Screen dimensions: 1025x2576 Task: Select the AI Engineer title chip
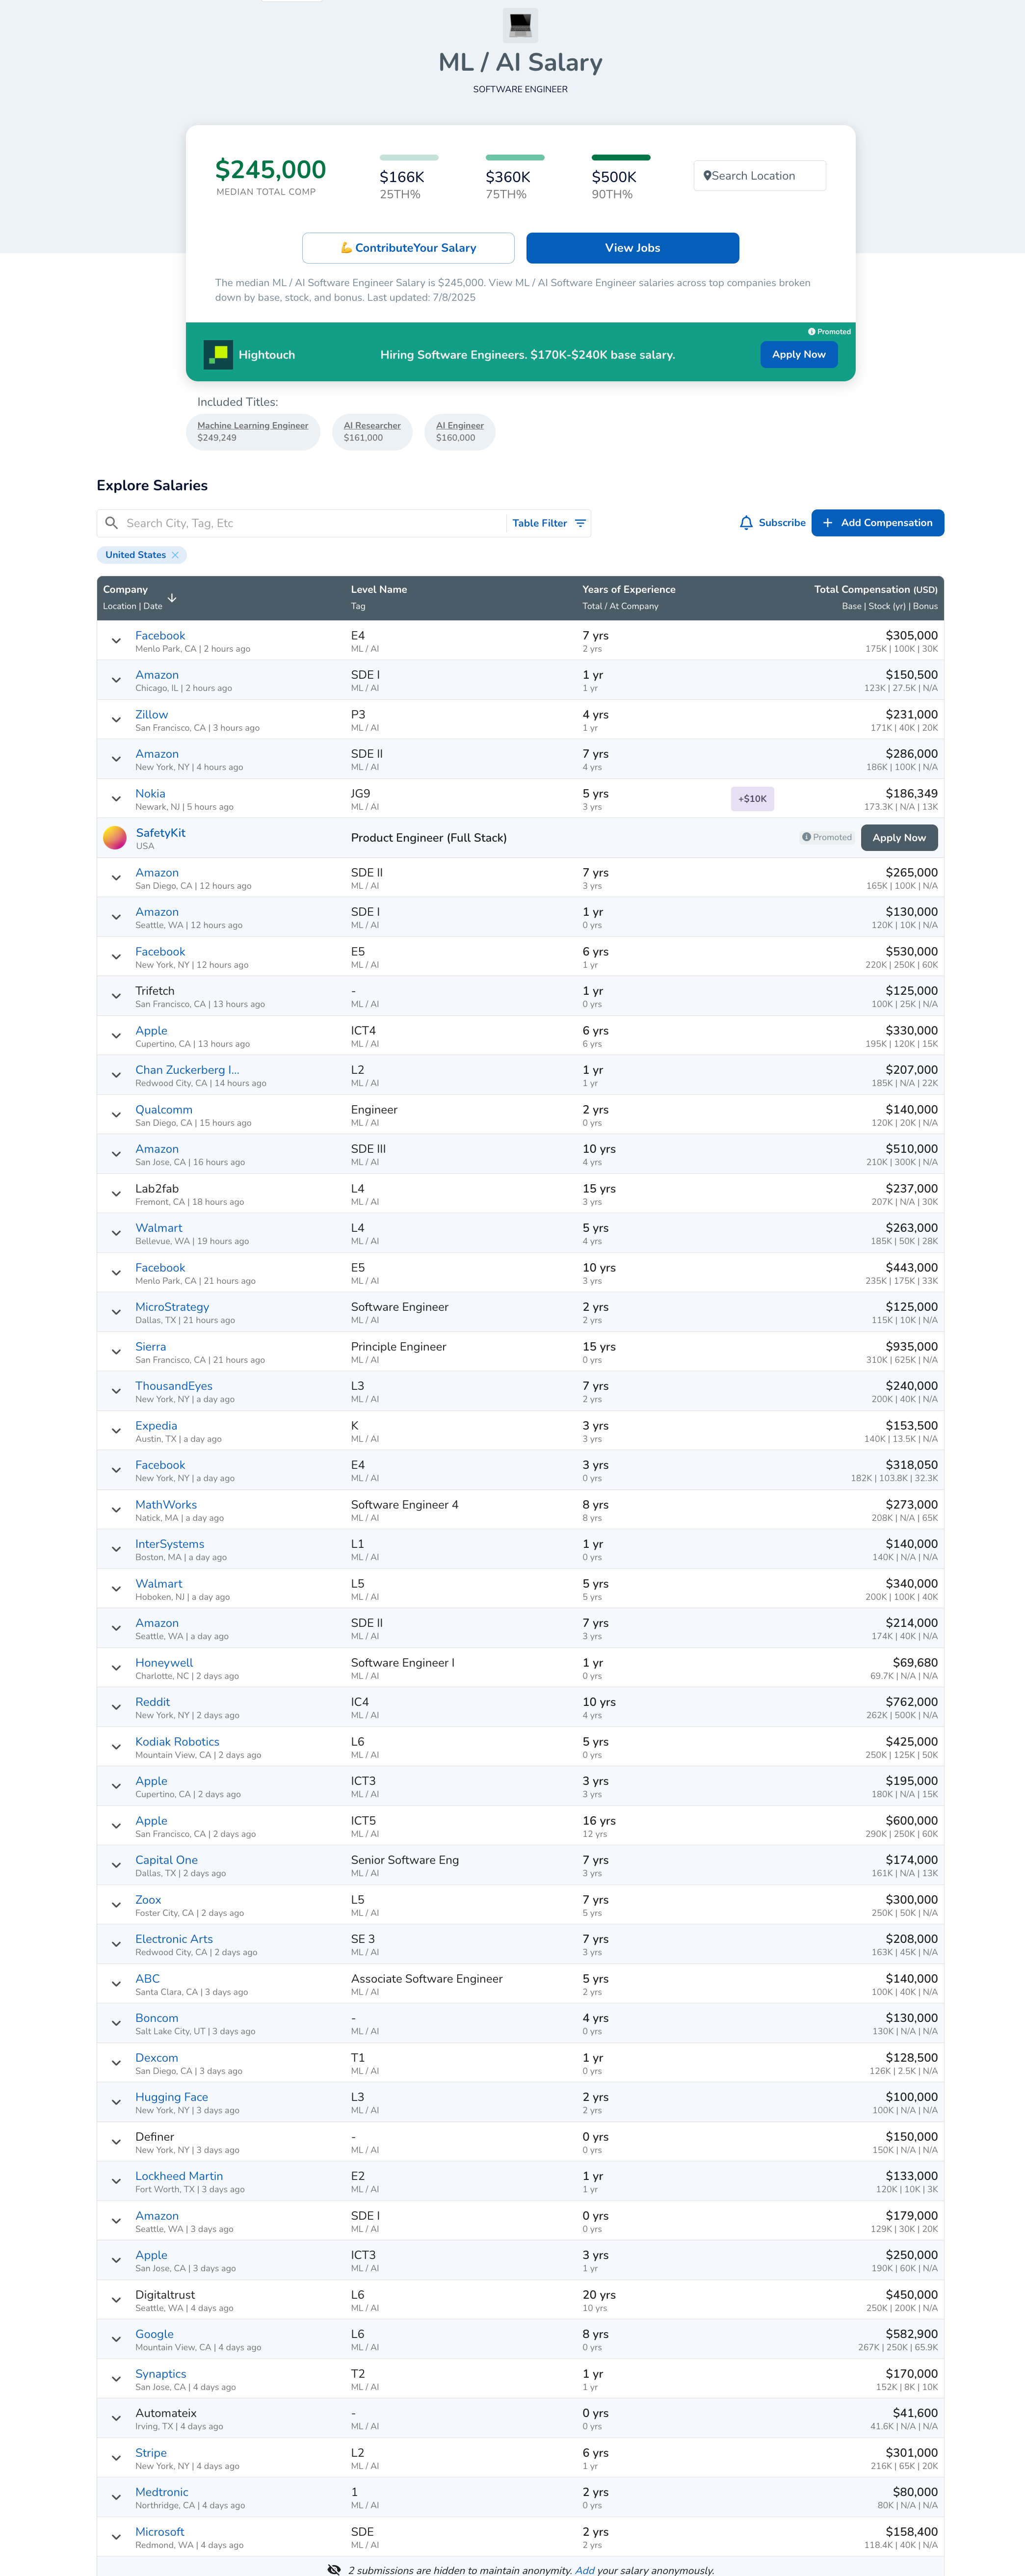point(460,432)
